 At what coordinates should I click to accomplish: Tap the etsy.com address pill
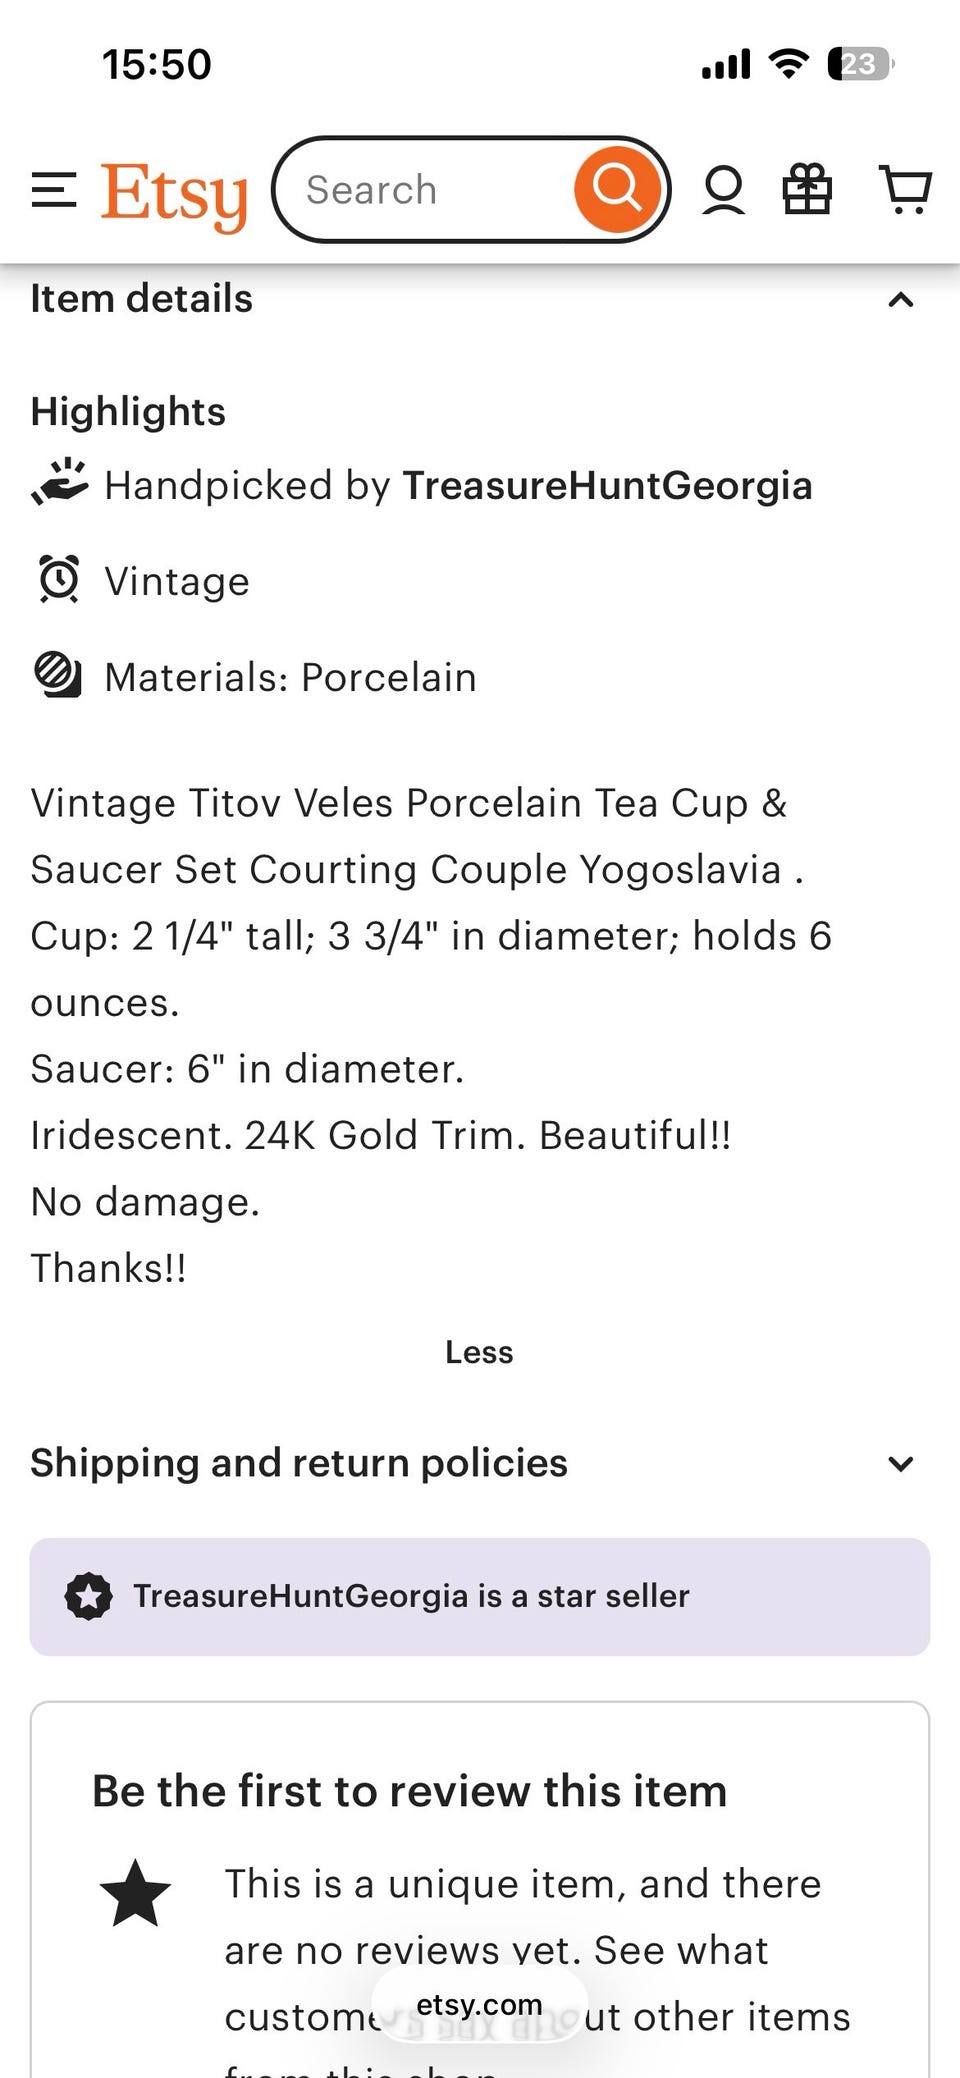[479, 2004]
